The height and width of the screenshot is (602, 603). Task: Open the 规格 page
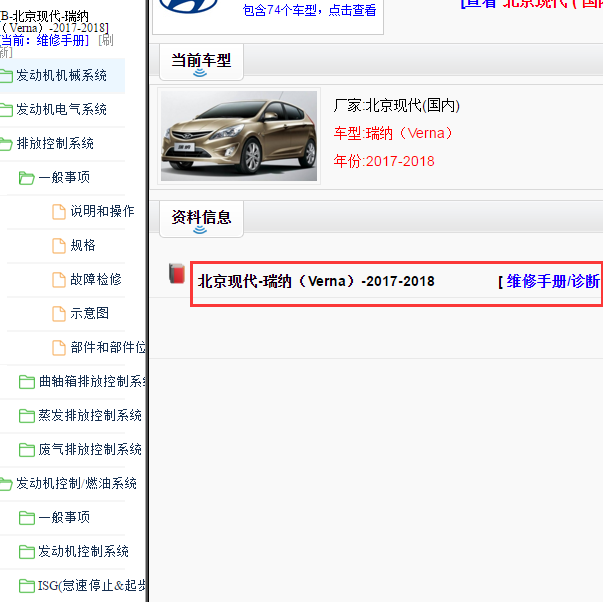(x=83, y=245)
